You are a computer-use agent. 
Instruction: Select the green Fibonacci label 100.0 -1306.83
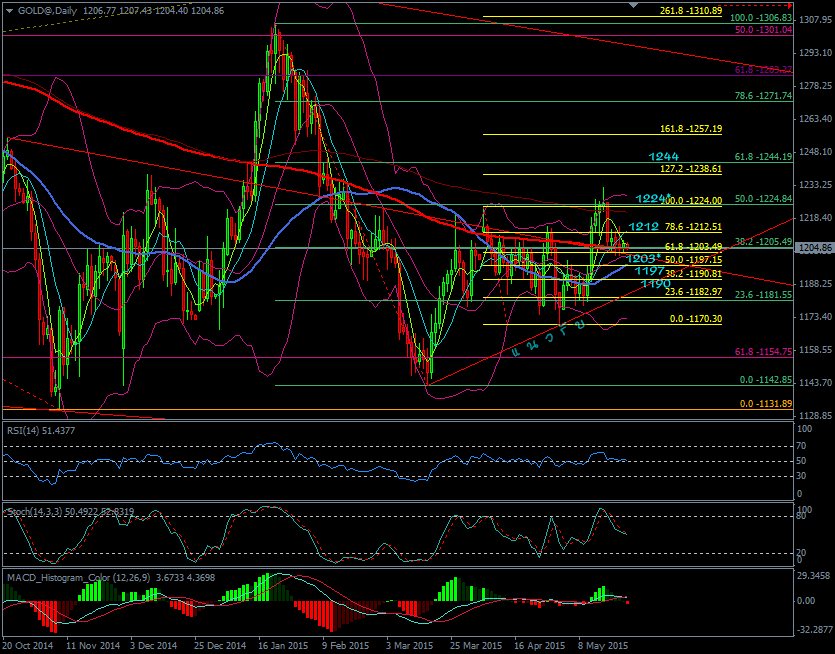[762, 18]
